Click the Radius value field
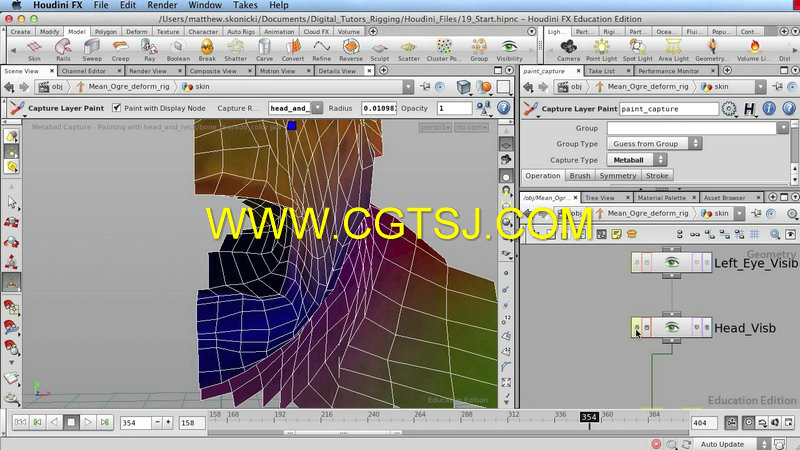 tap(379, 108)
